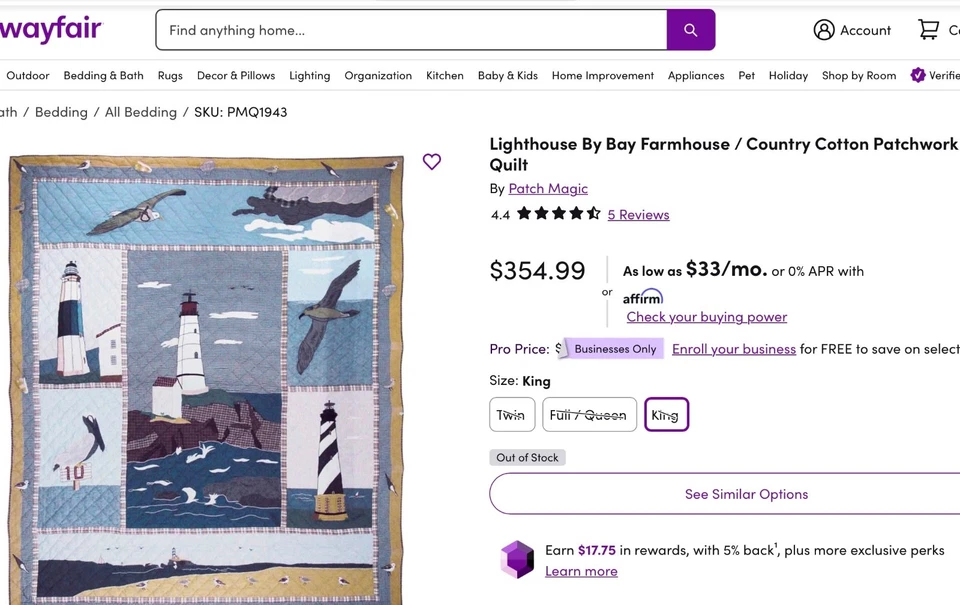Click the purple rewards cube icon
Screen dimensions: 960x605
coord(516,560)
